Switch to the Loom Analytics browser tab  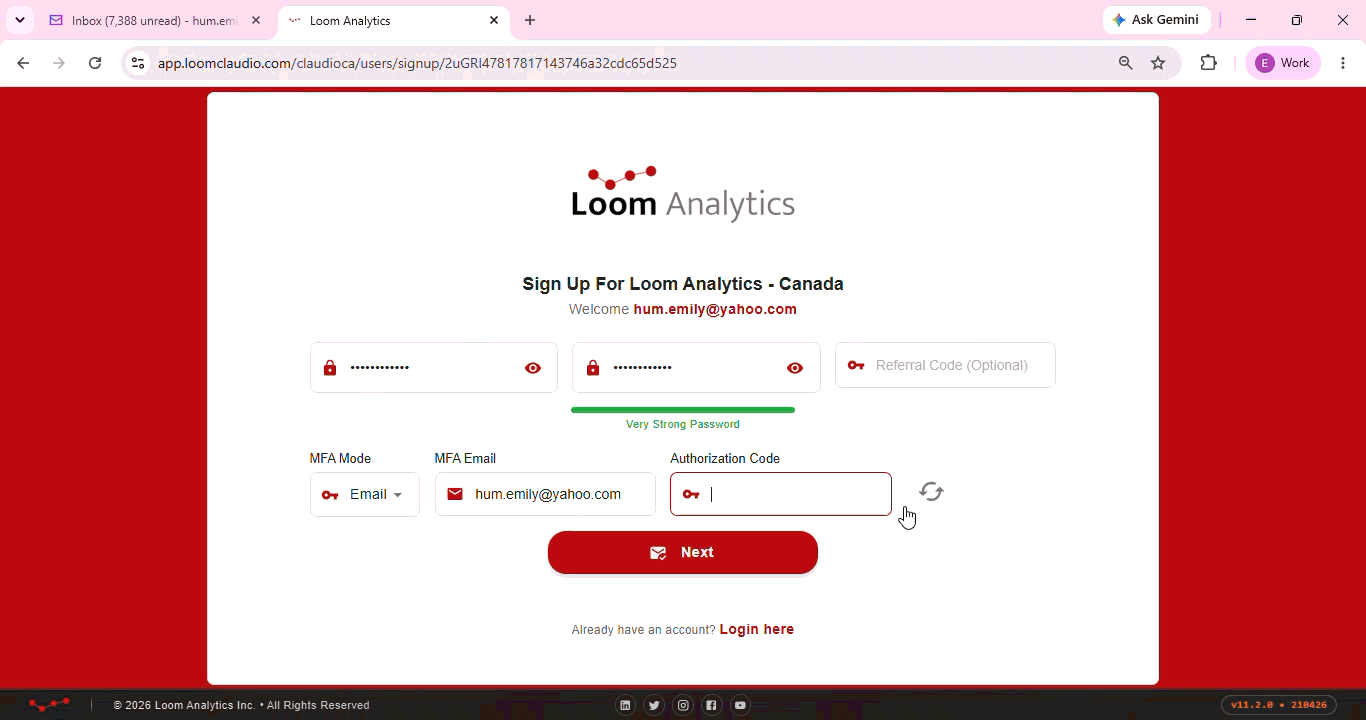[x=394, y=20]
